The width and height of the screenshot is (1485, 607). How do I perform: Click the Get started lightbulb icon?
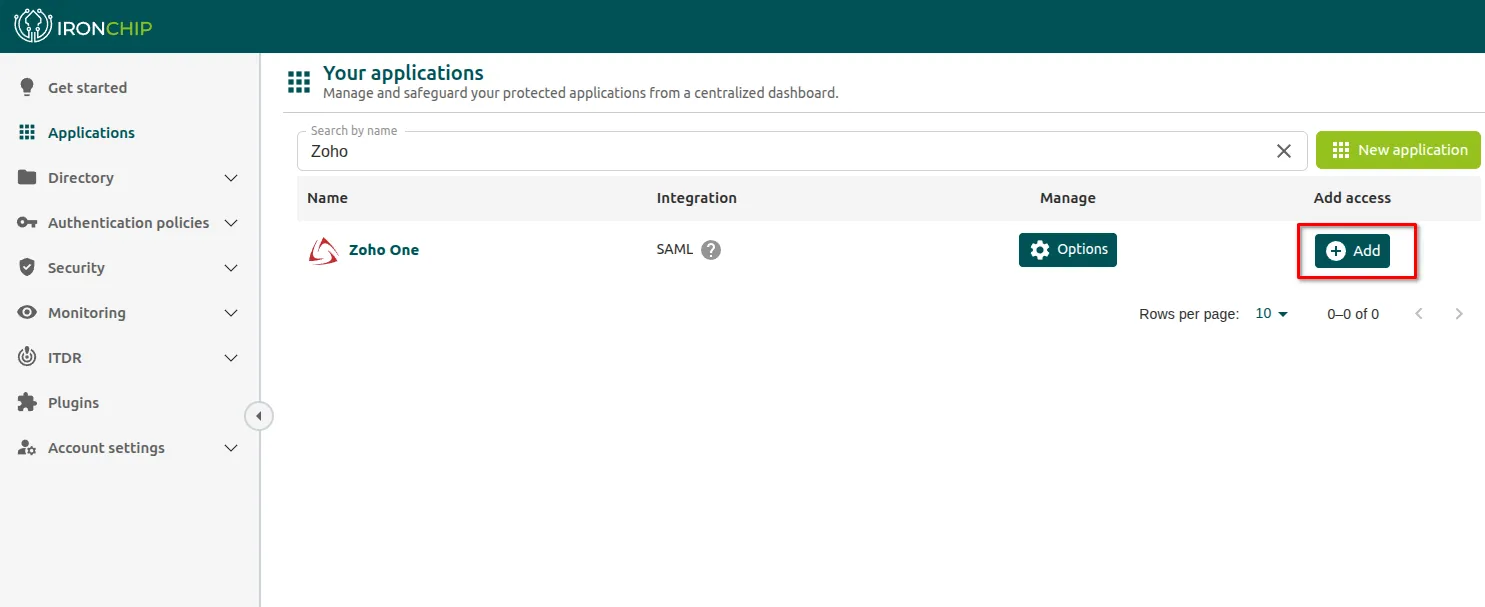(x=27, y=87)
